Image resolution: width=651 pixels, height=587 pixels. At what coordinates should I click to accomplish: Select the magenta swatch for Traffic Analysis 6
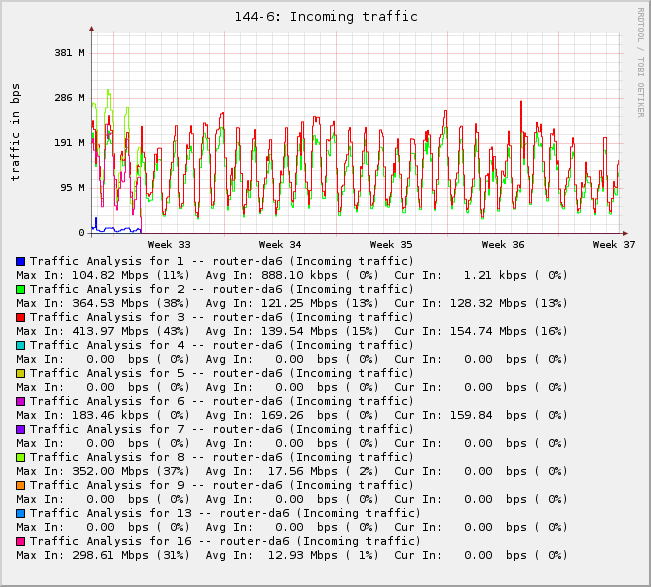coord(21,401)
